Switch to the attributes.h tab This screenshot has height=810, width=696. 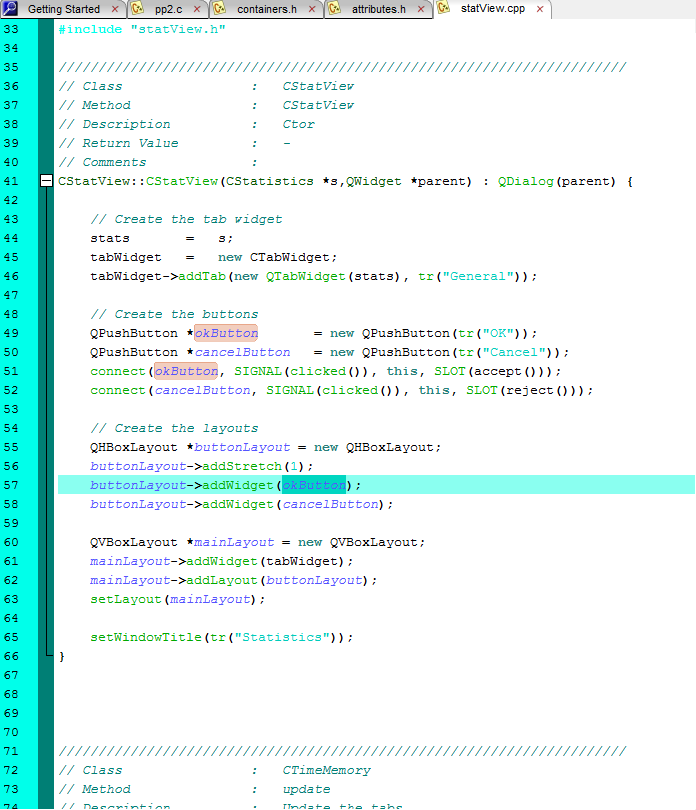click(x=378, y=9)
